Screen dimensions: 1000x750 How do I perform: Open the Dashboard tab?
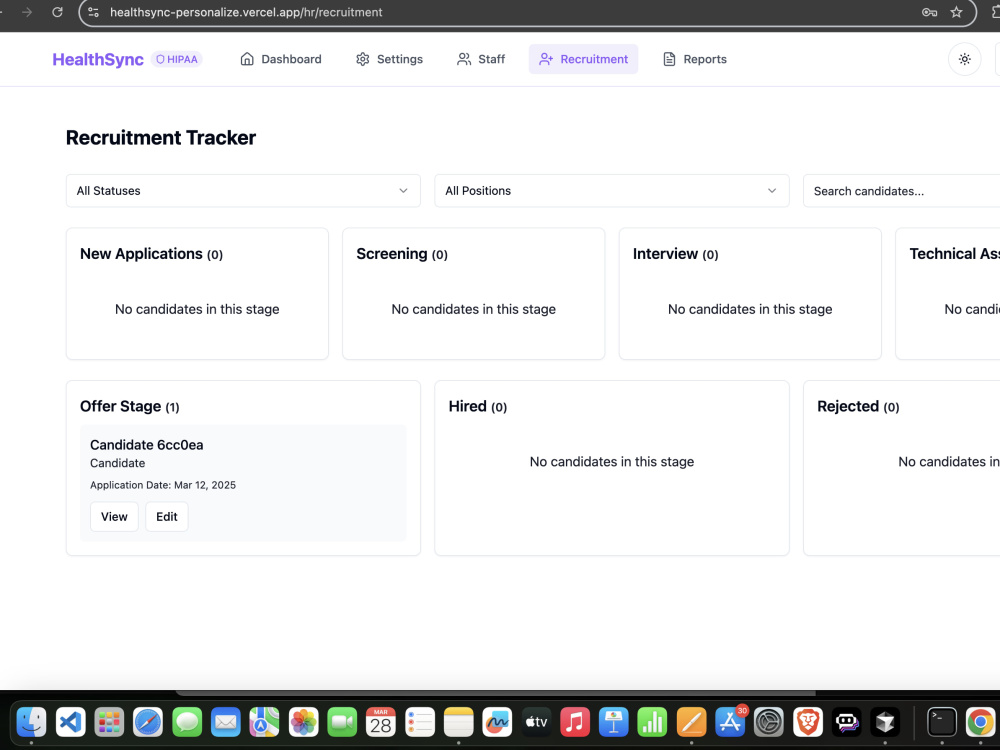point(281,59)
